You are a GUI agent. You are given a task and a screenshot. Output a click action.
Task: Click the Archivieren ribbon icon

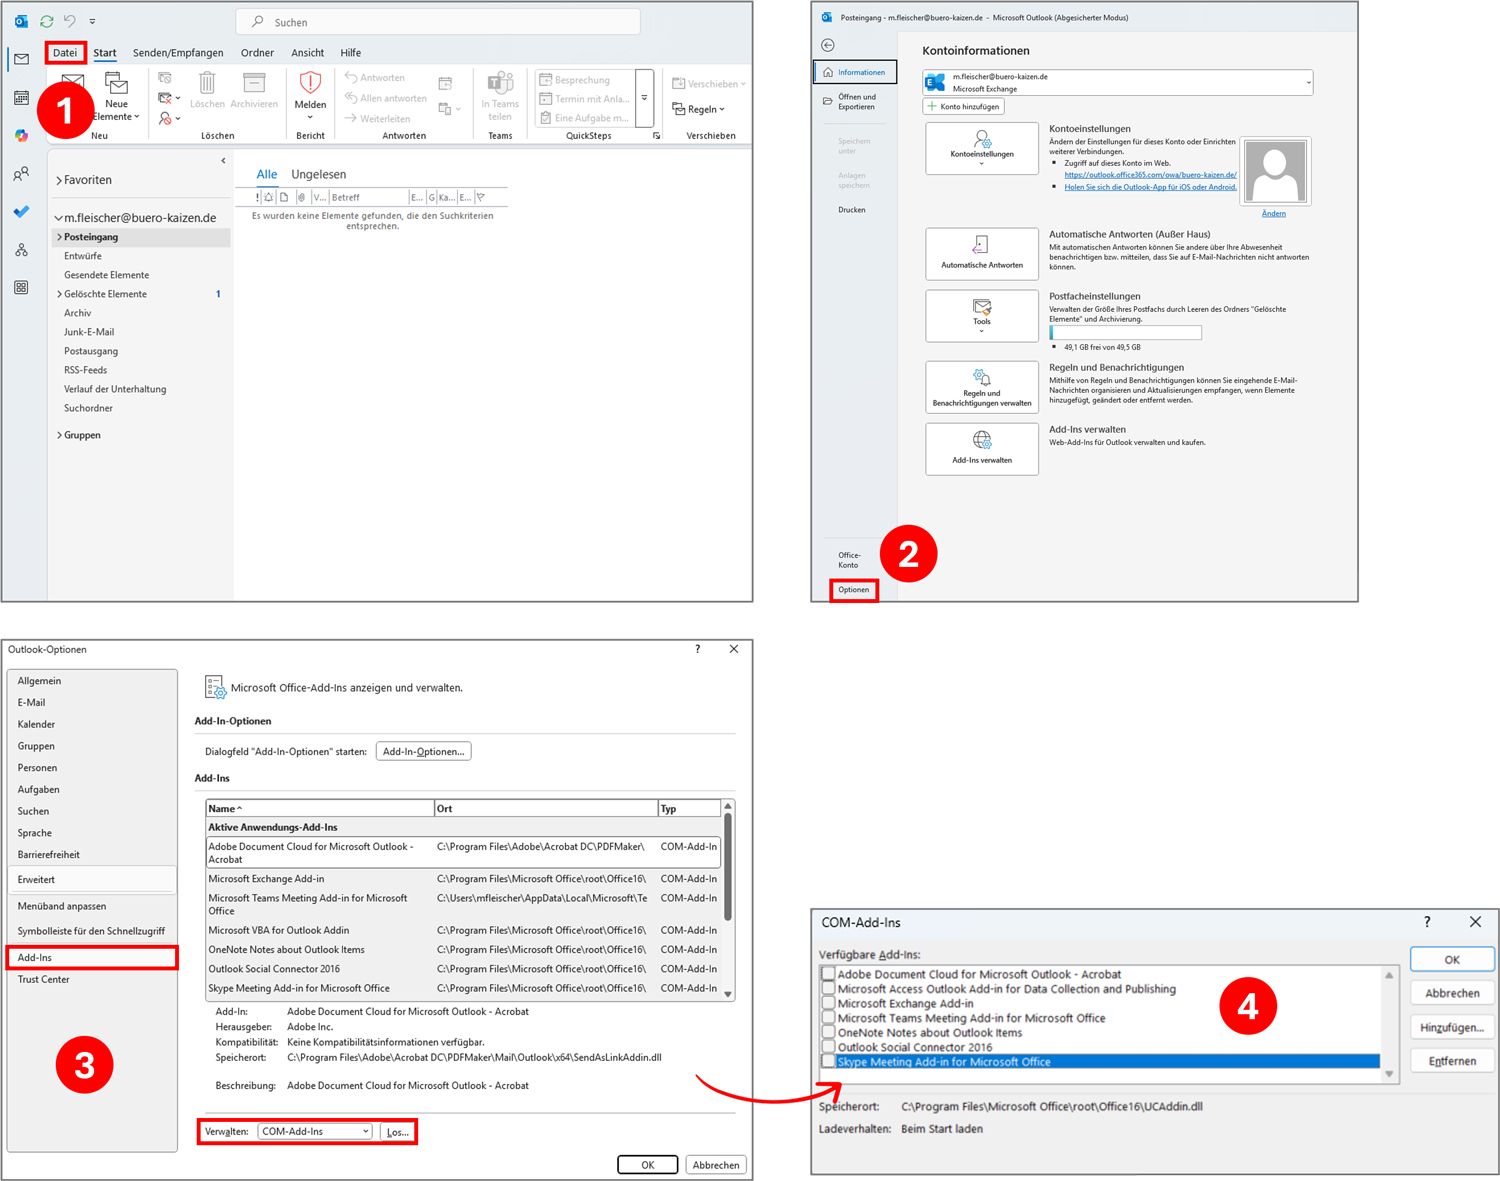(x=254, y=91)
